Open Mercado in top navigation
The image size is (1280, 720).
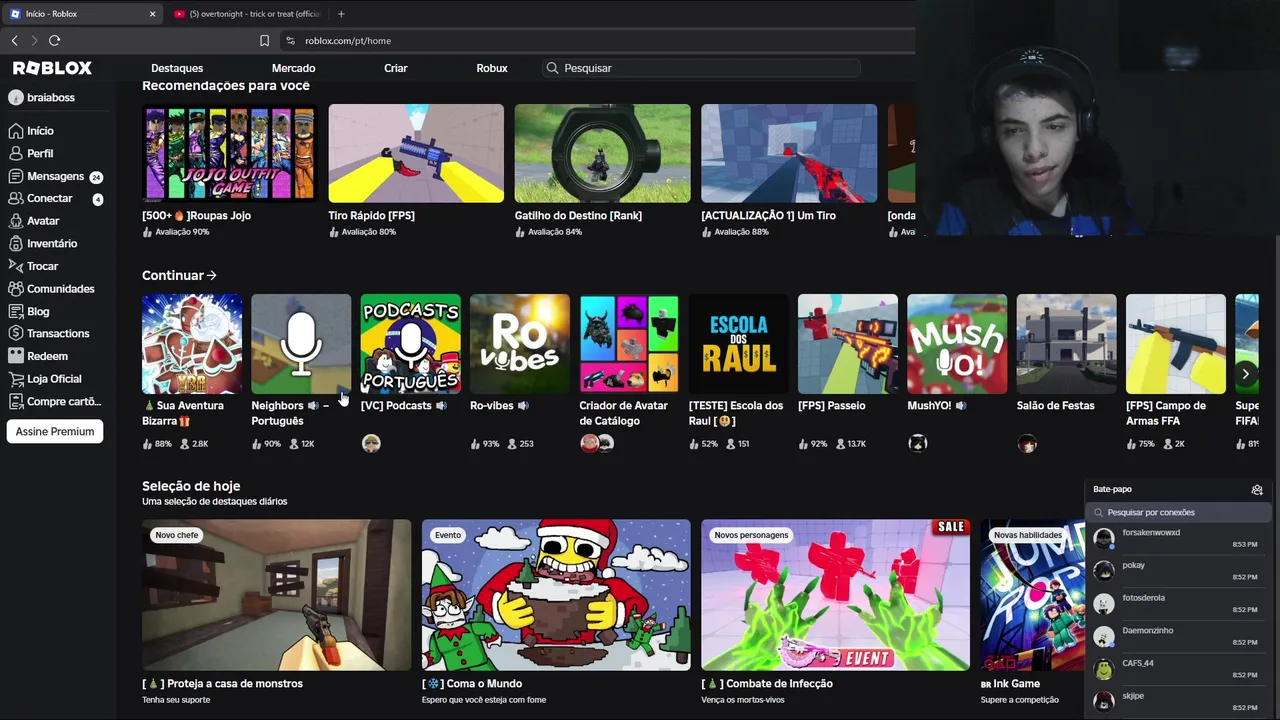pos(294,68)
